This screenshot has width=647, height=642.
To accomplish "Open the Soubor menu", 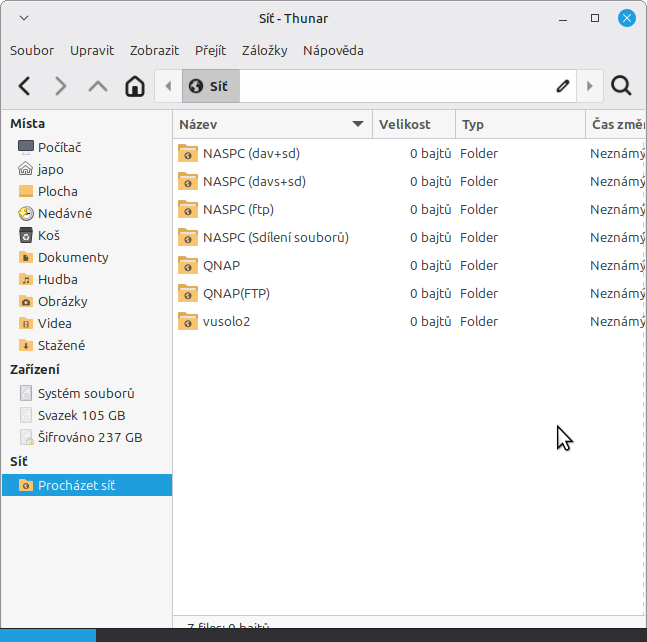I will [32, 50].
